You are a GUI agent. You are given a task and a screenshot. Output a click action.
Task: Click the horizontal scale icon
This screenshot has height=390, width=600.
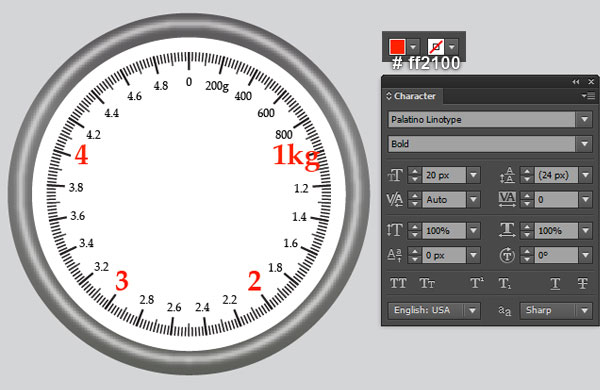[507, 230]
